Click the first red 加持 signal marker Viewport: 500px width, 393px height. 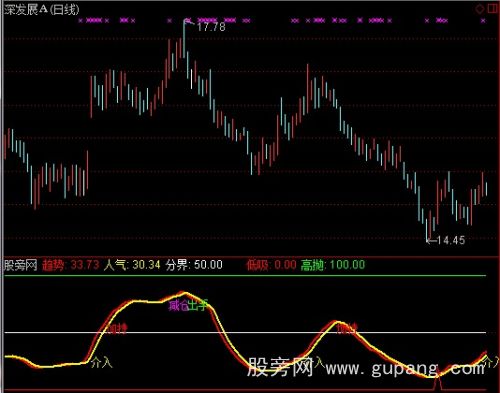[x=116, y=329]
